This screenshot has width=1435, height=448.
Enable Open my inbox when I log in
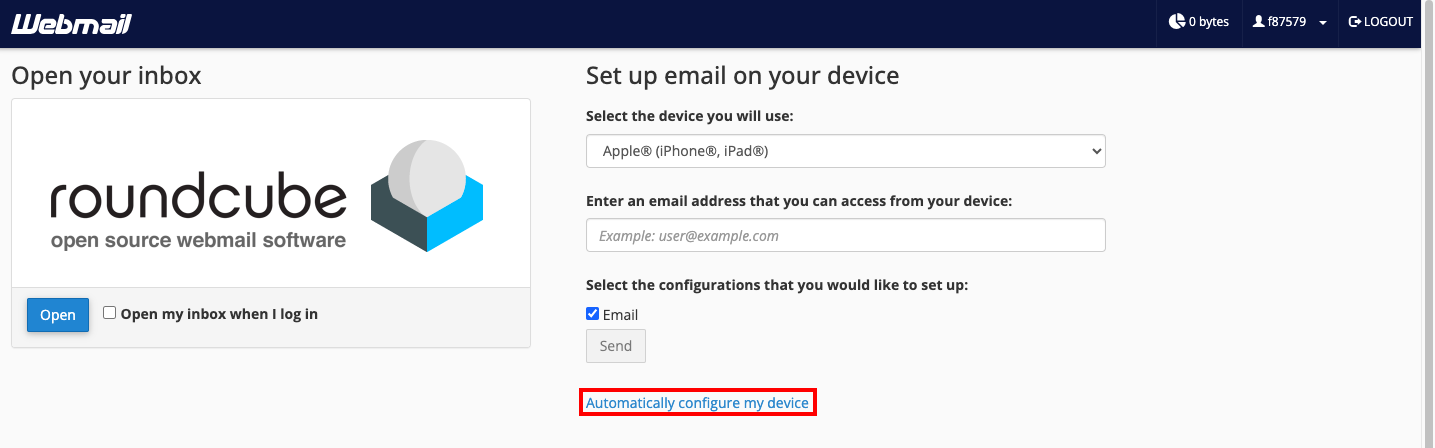110,313
